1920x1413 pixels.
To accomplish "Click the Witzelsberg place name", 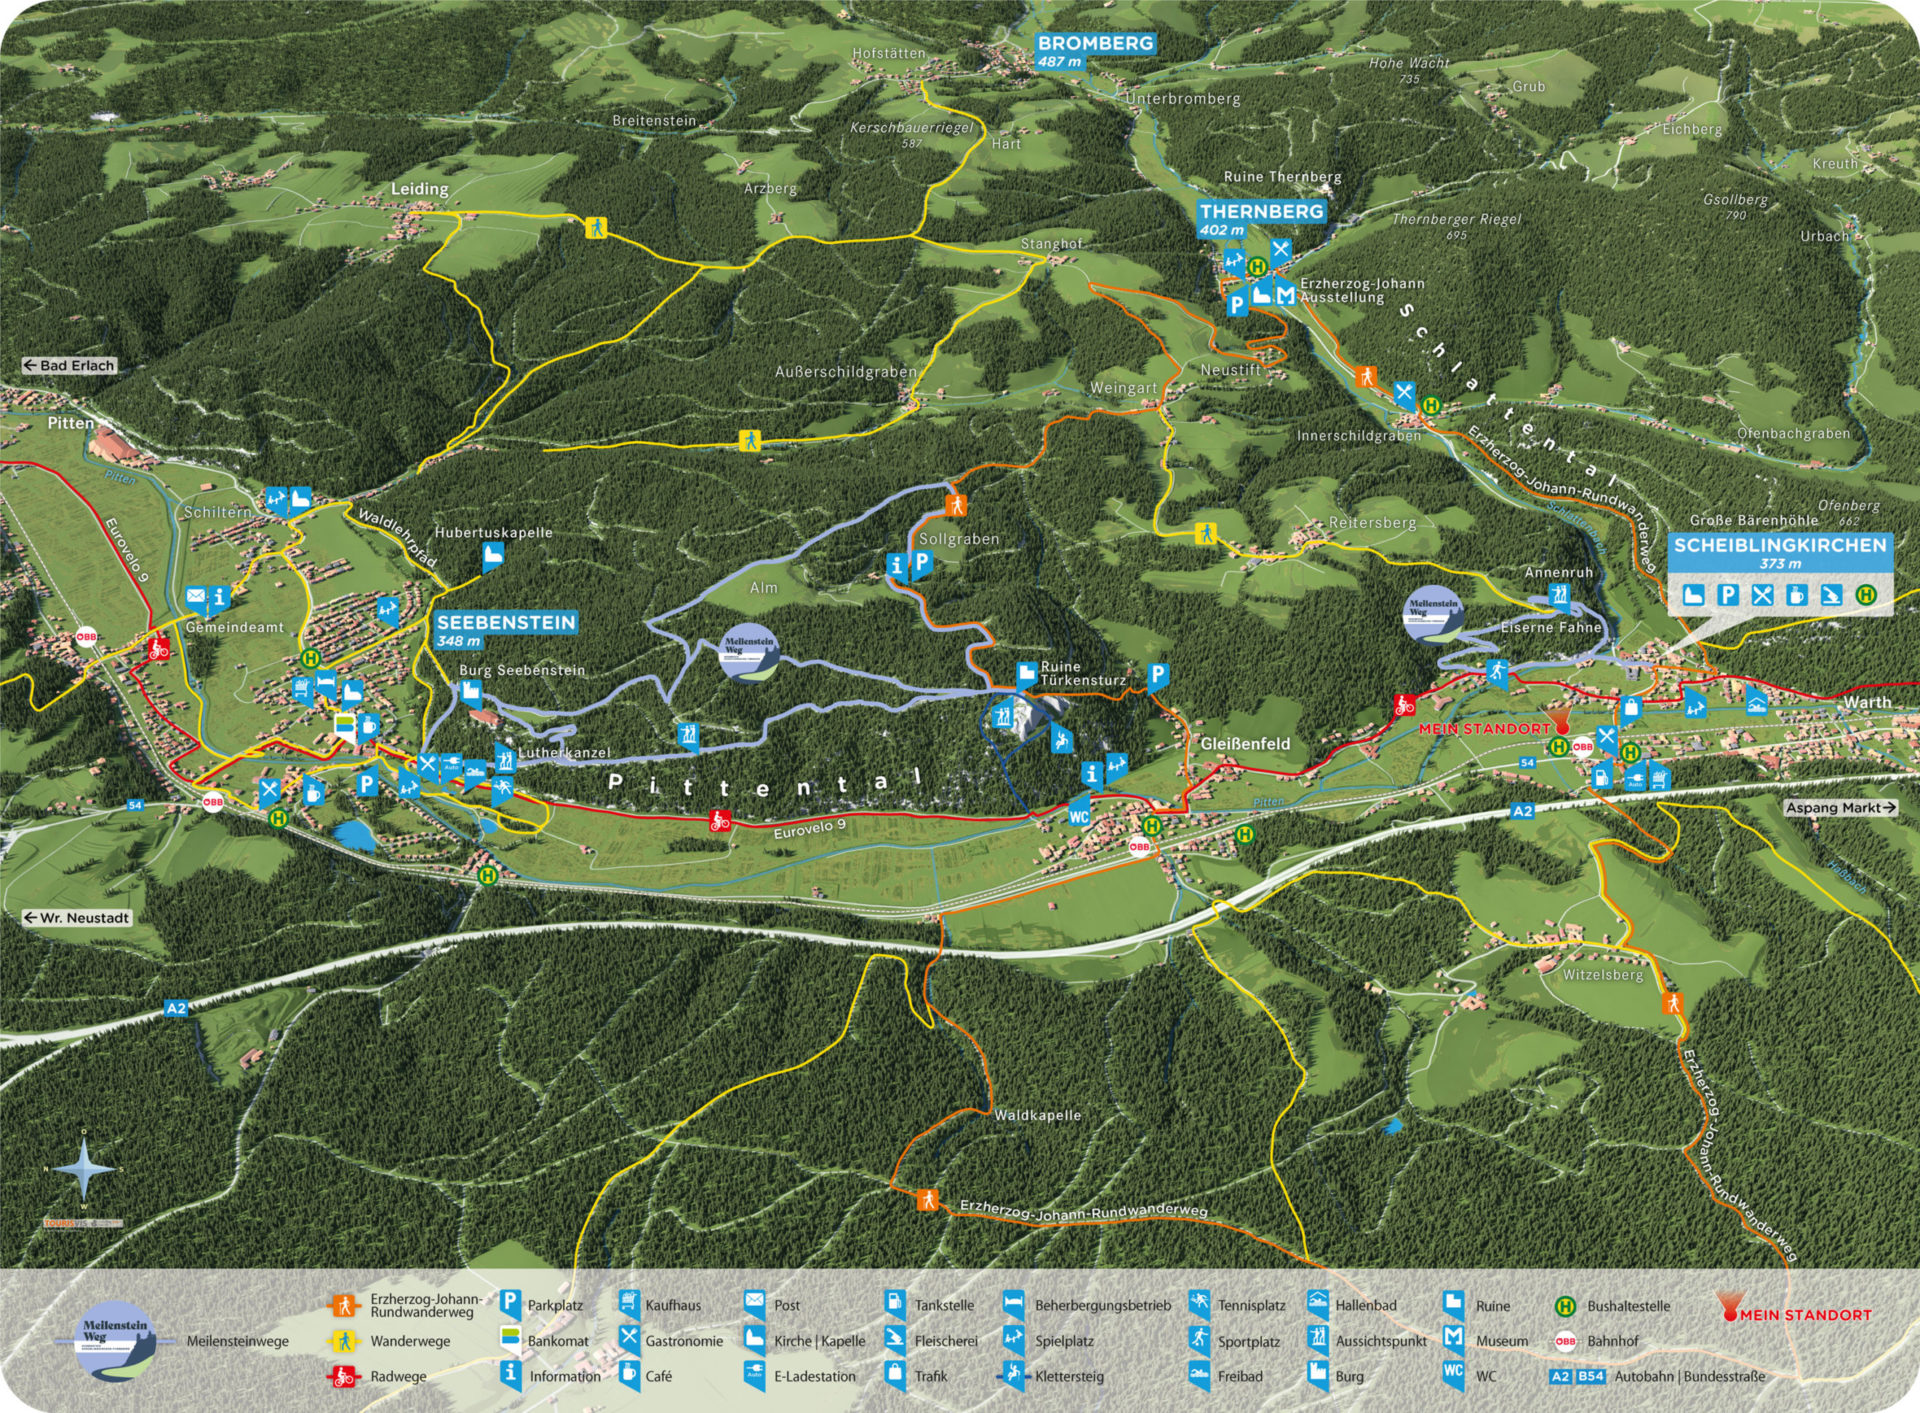I will coord(1602,975).
